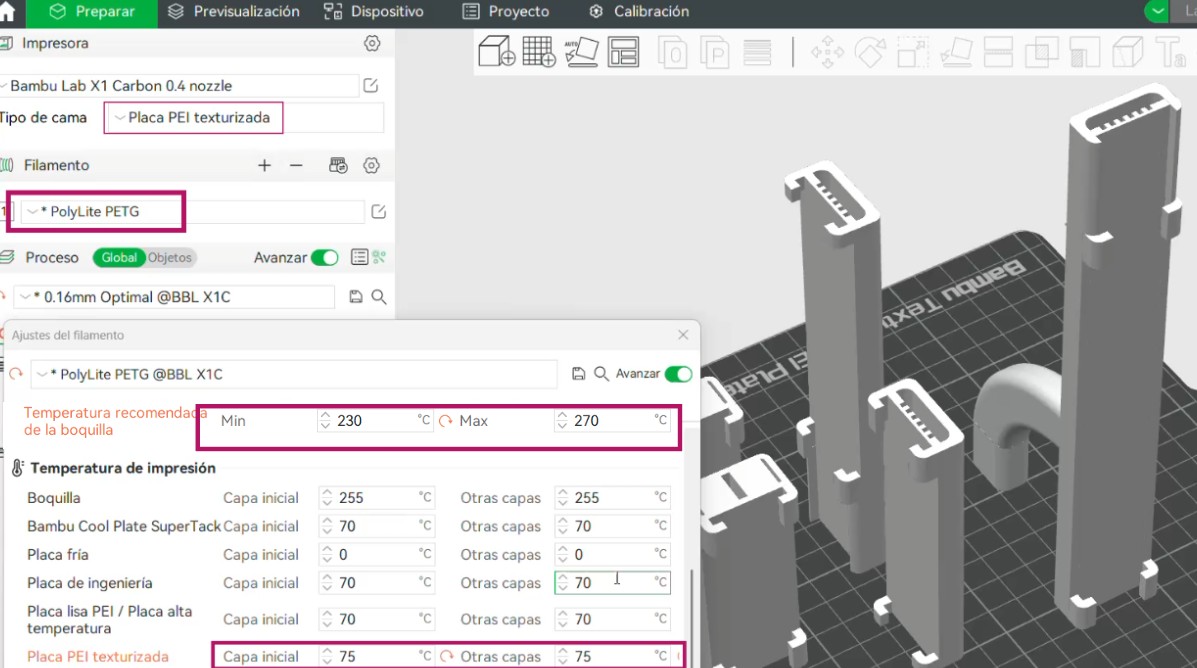The image size is (1197, 668).
Task: Open the Dispositivo tab
Action: coord(373,12)
